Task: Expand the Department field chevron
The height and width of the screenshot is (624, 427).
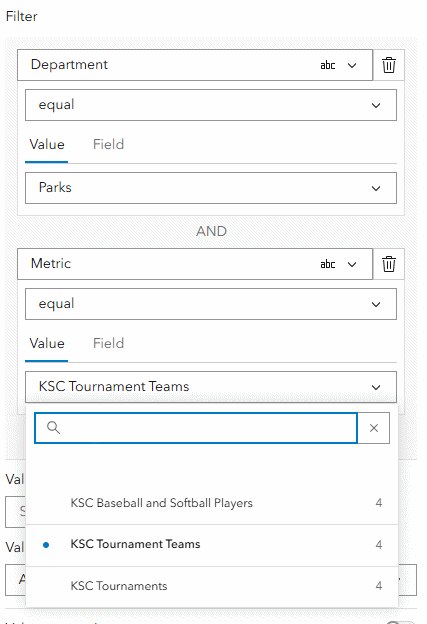Action: [352, 65]
